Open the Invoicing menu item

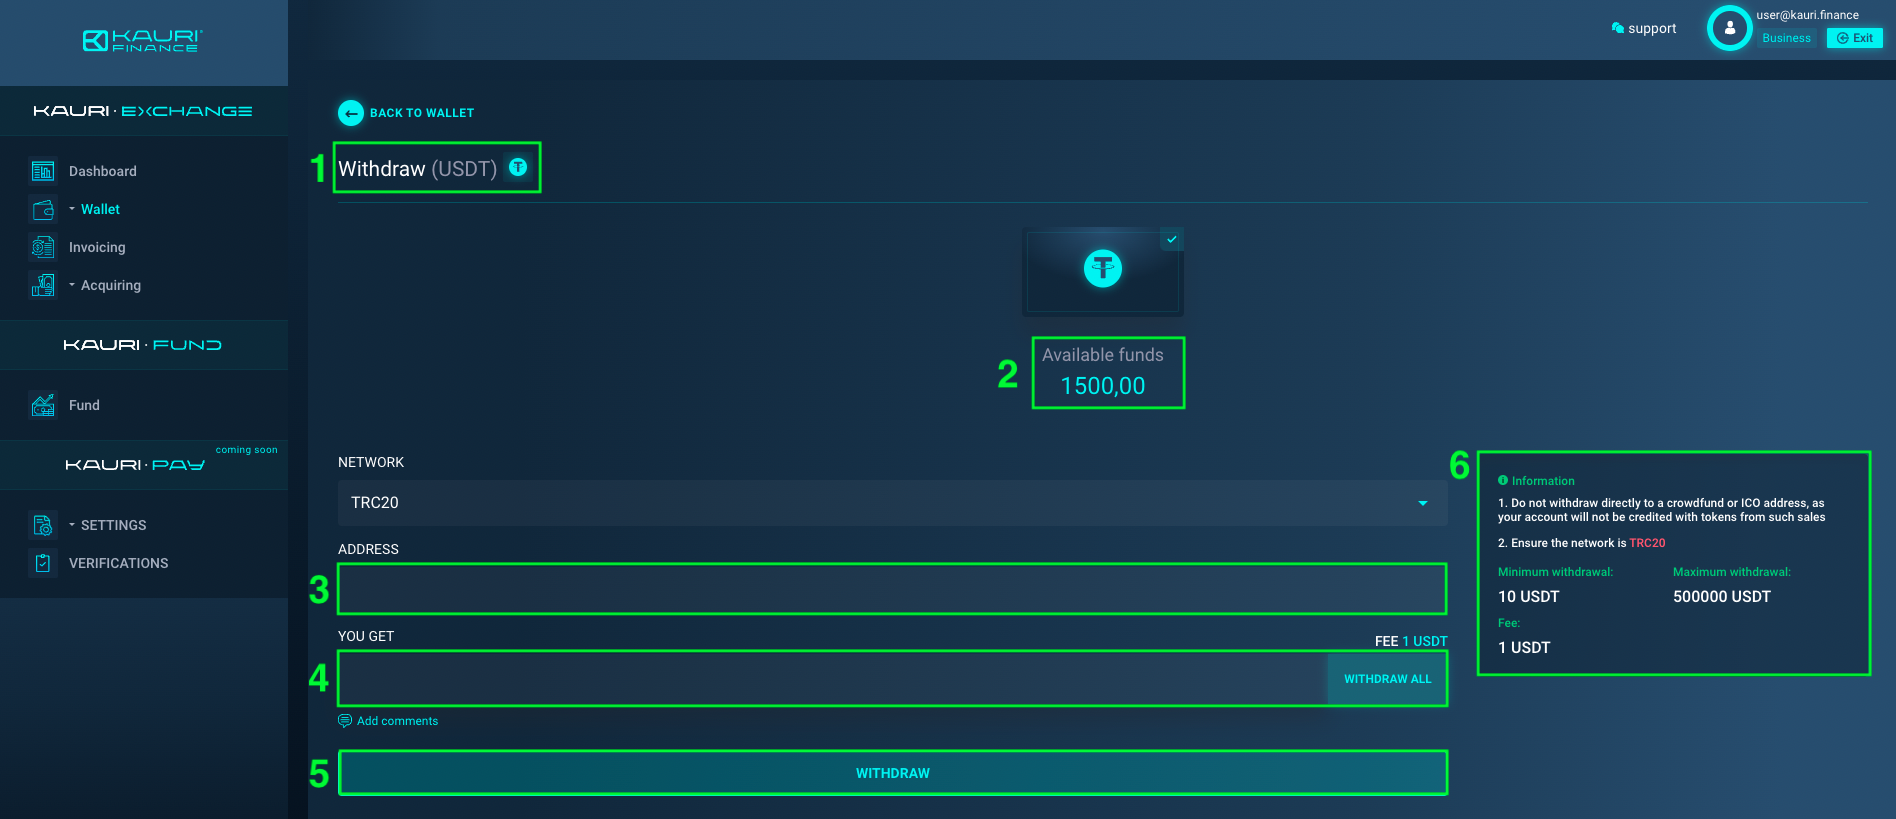97,247
